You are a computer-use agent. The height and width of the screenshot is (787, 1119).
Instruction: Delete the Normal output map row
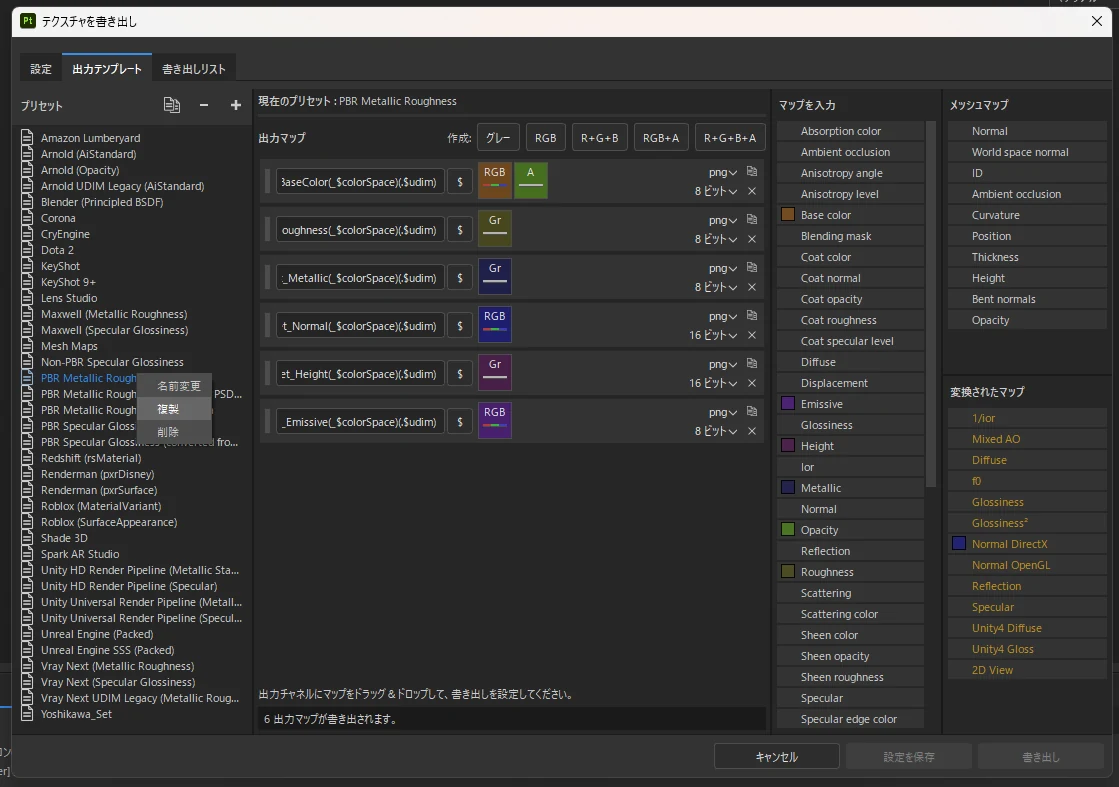(x=751, y=335)
